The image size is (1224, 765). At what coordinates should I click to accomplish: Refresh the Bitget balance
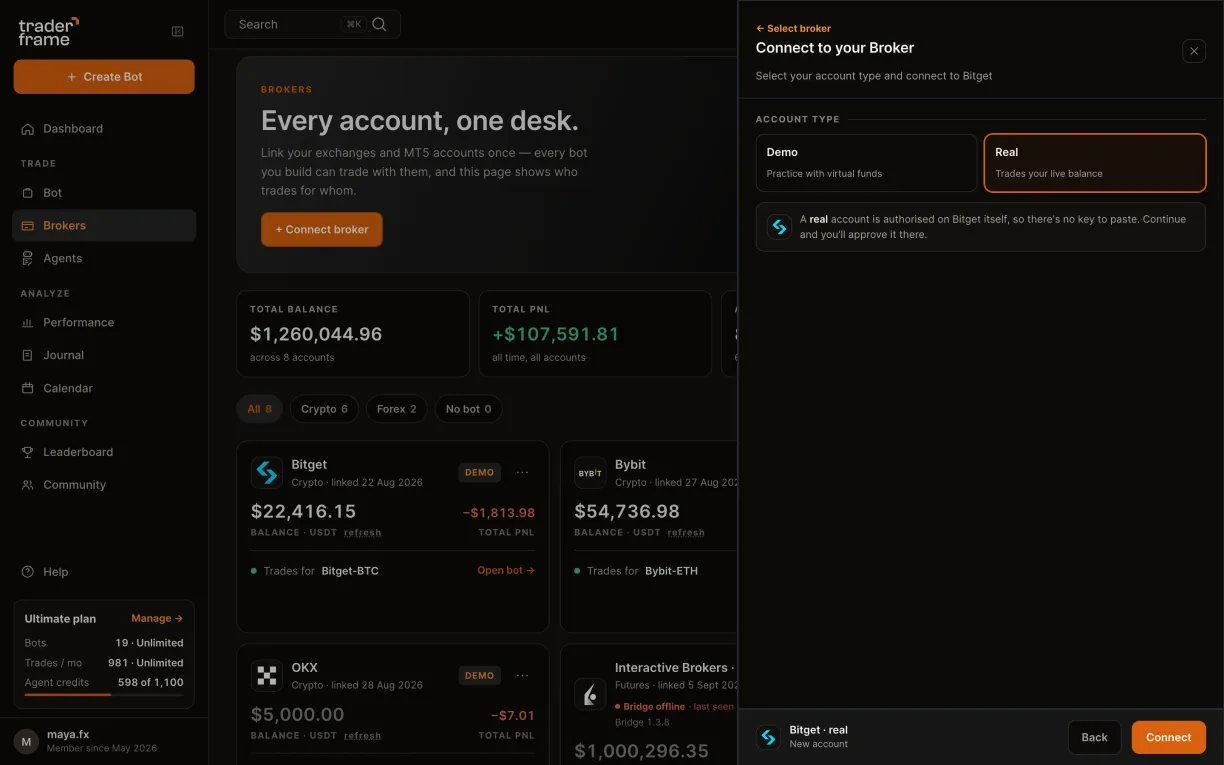363,533
